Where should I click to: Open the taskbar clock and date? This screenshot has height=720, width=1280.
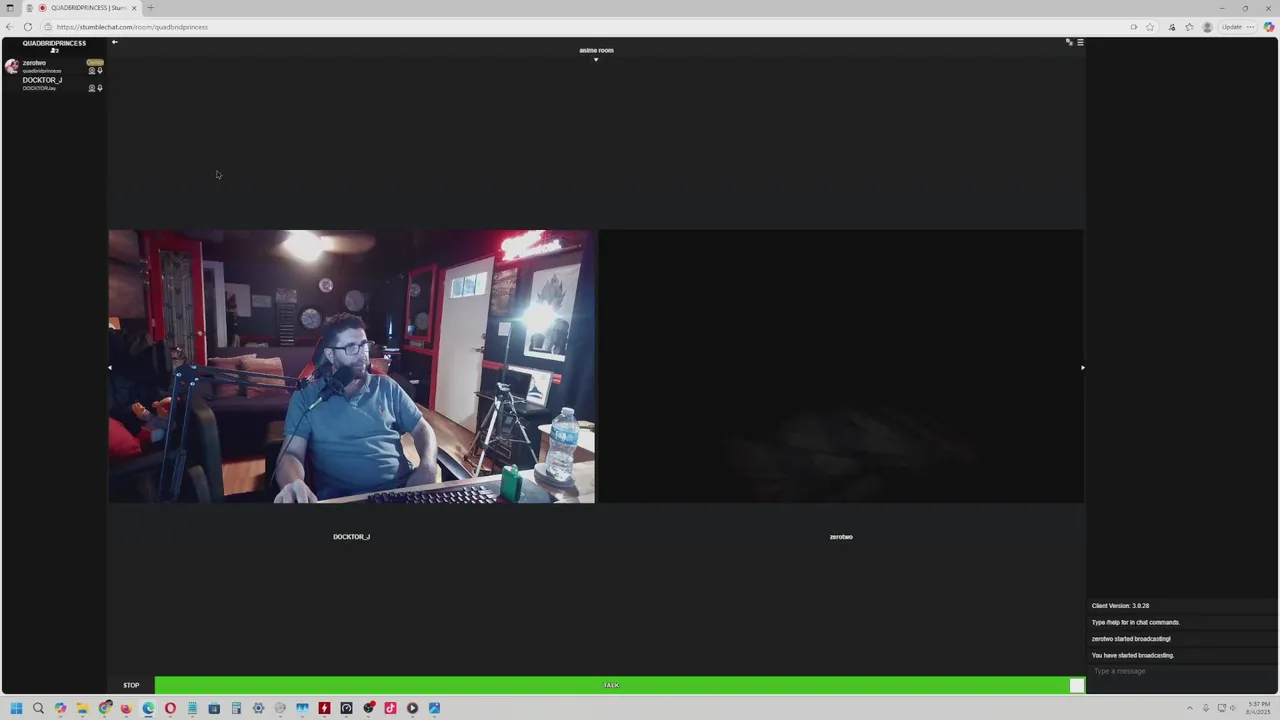point(1259,708)
